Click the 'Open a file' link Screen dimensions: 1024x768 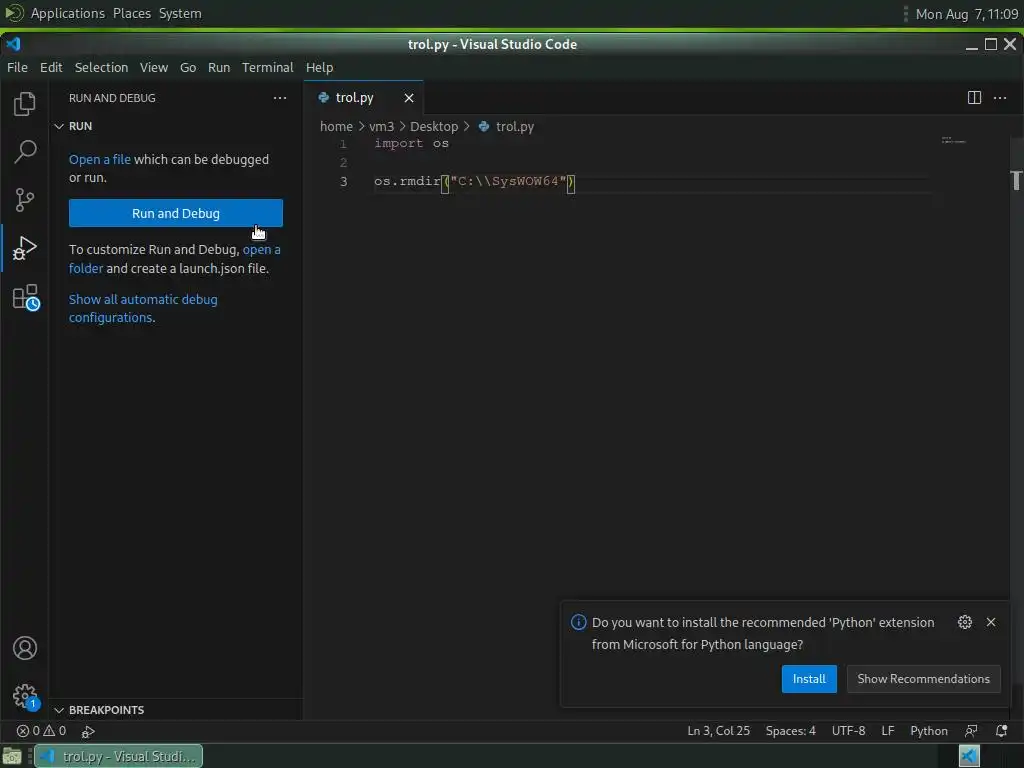(x=100, y=159)
